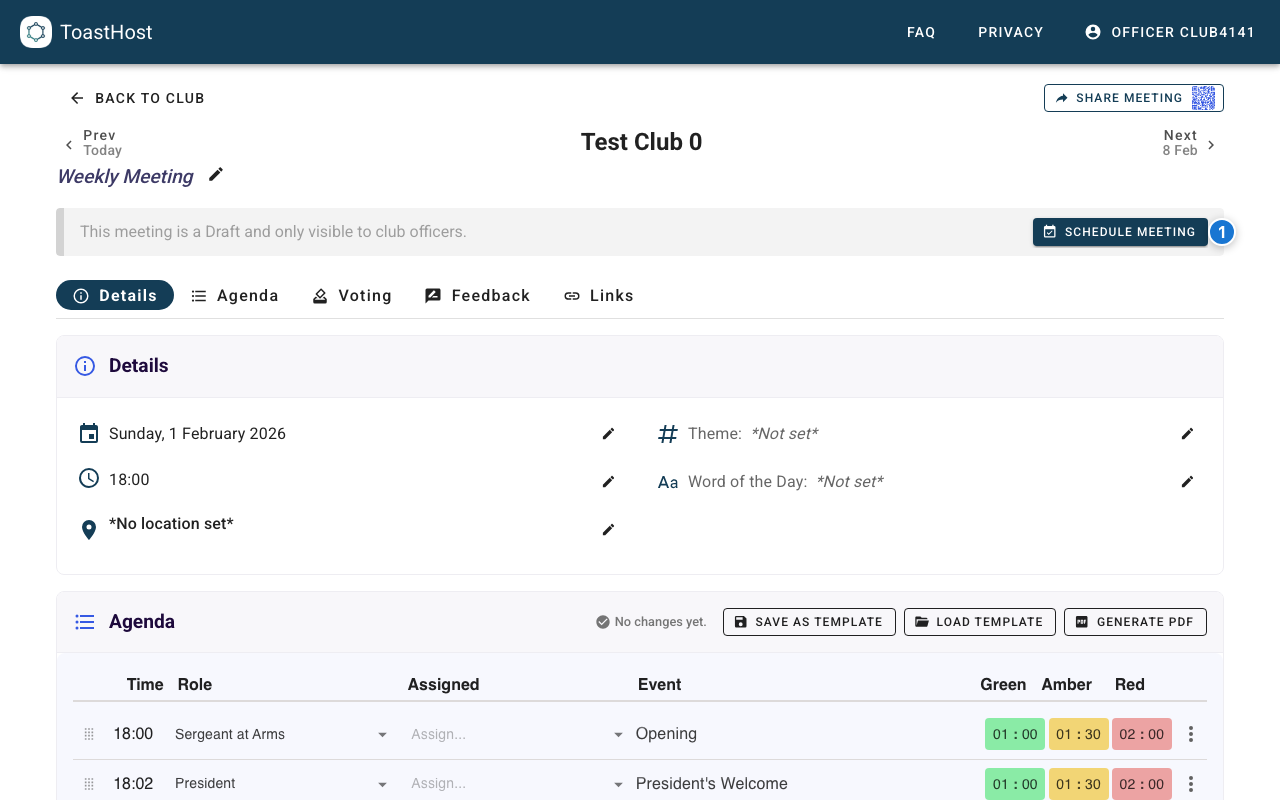Edit the Theme using its right-side pencil icon
1280x800 pixels.
1187,433
